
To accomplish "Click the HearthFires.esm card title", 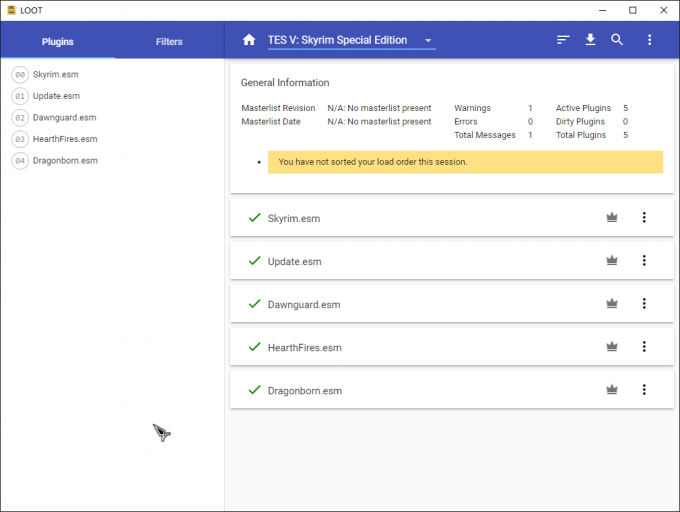I will pyautogui.click(x=304, y=348).
